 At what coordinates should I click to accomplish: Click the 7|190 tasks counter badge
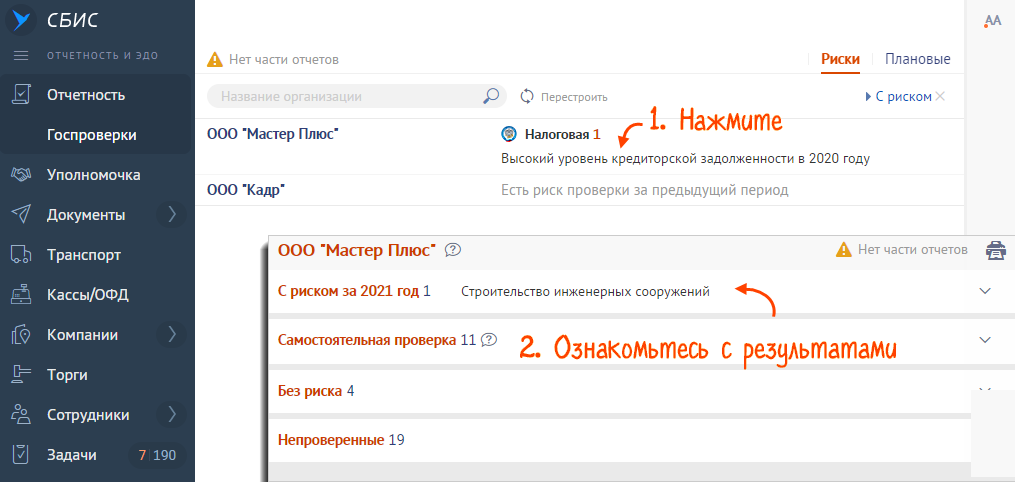(x=157, y=455)
